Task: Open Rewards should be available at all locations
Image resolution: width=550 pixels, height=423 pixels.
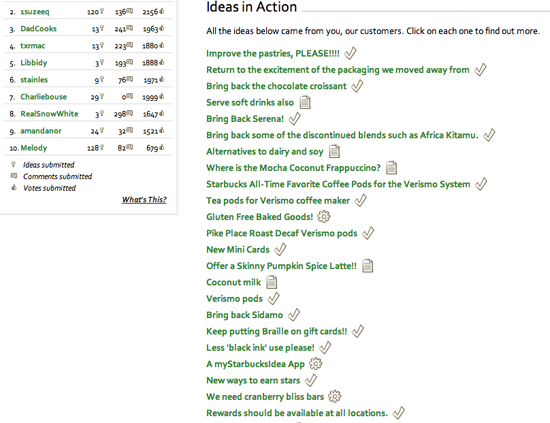Action: click(x=297, y=413)
